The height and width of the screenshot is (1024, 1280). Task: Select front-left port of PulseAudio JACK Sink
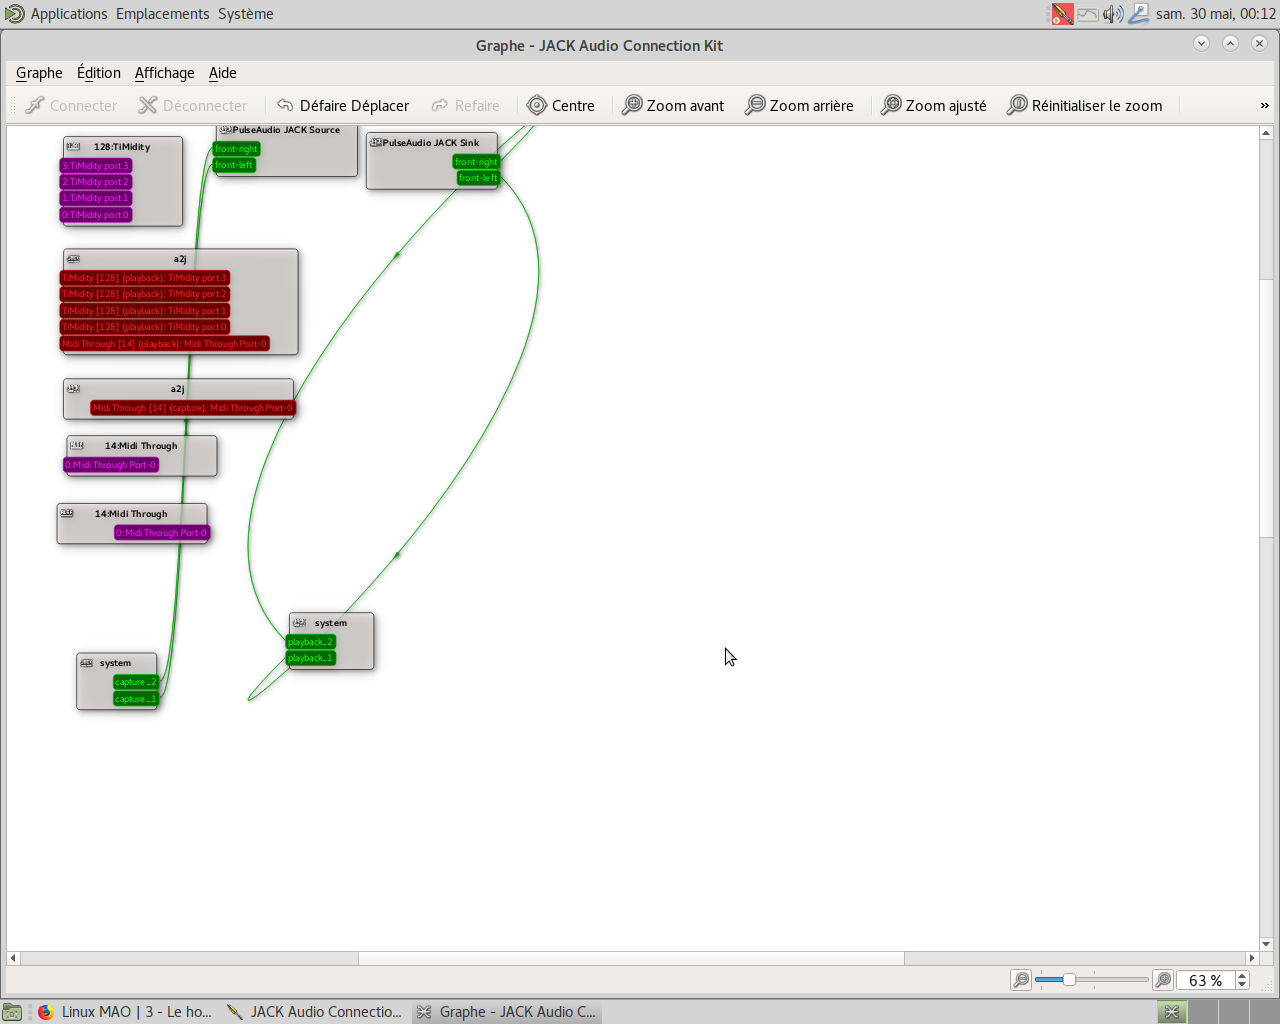pyautogui.click(x=478, y=178)
